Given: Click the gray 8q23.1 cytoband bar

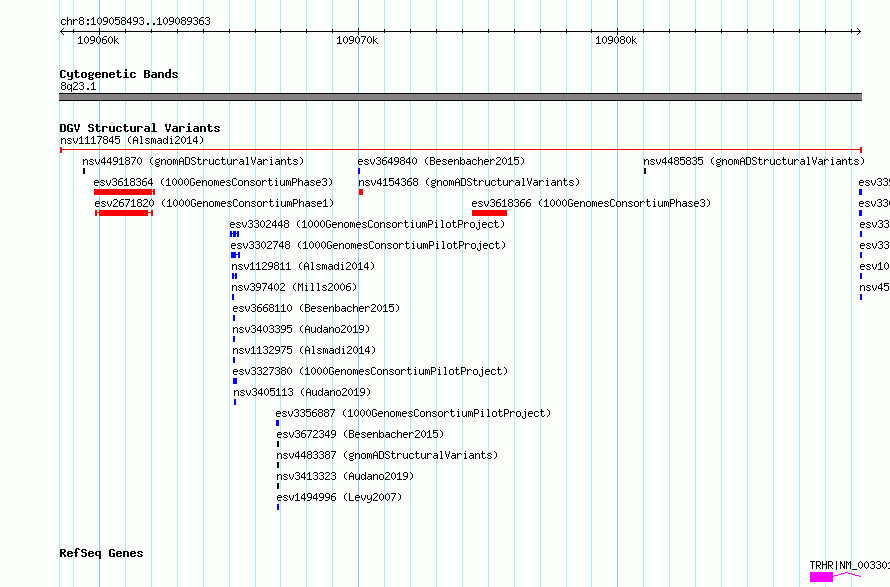Looking at the screenshot, I should (x=460, y=97).
